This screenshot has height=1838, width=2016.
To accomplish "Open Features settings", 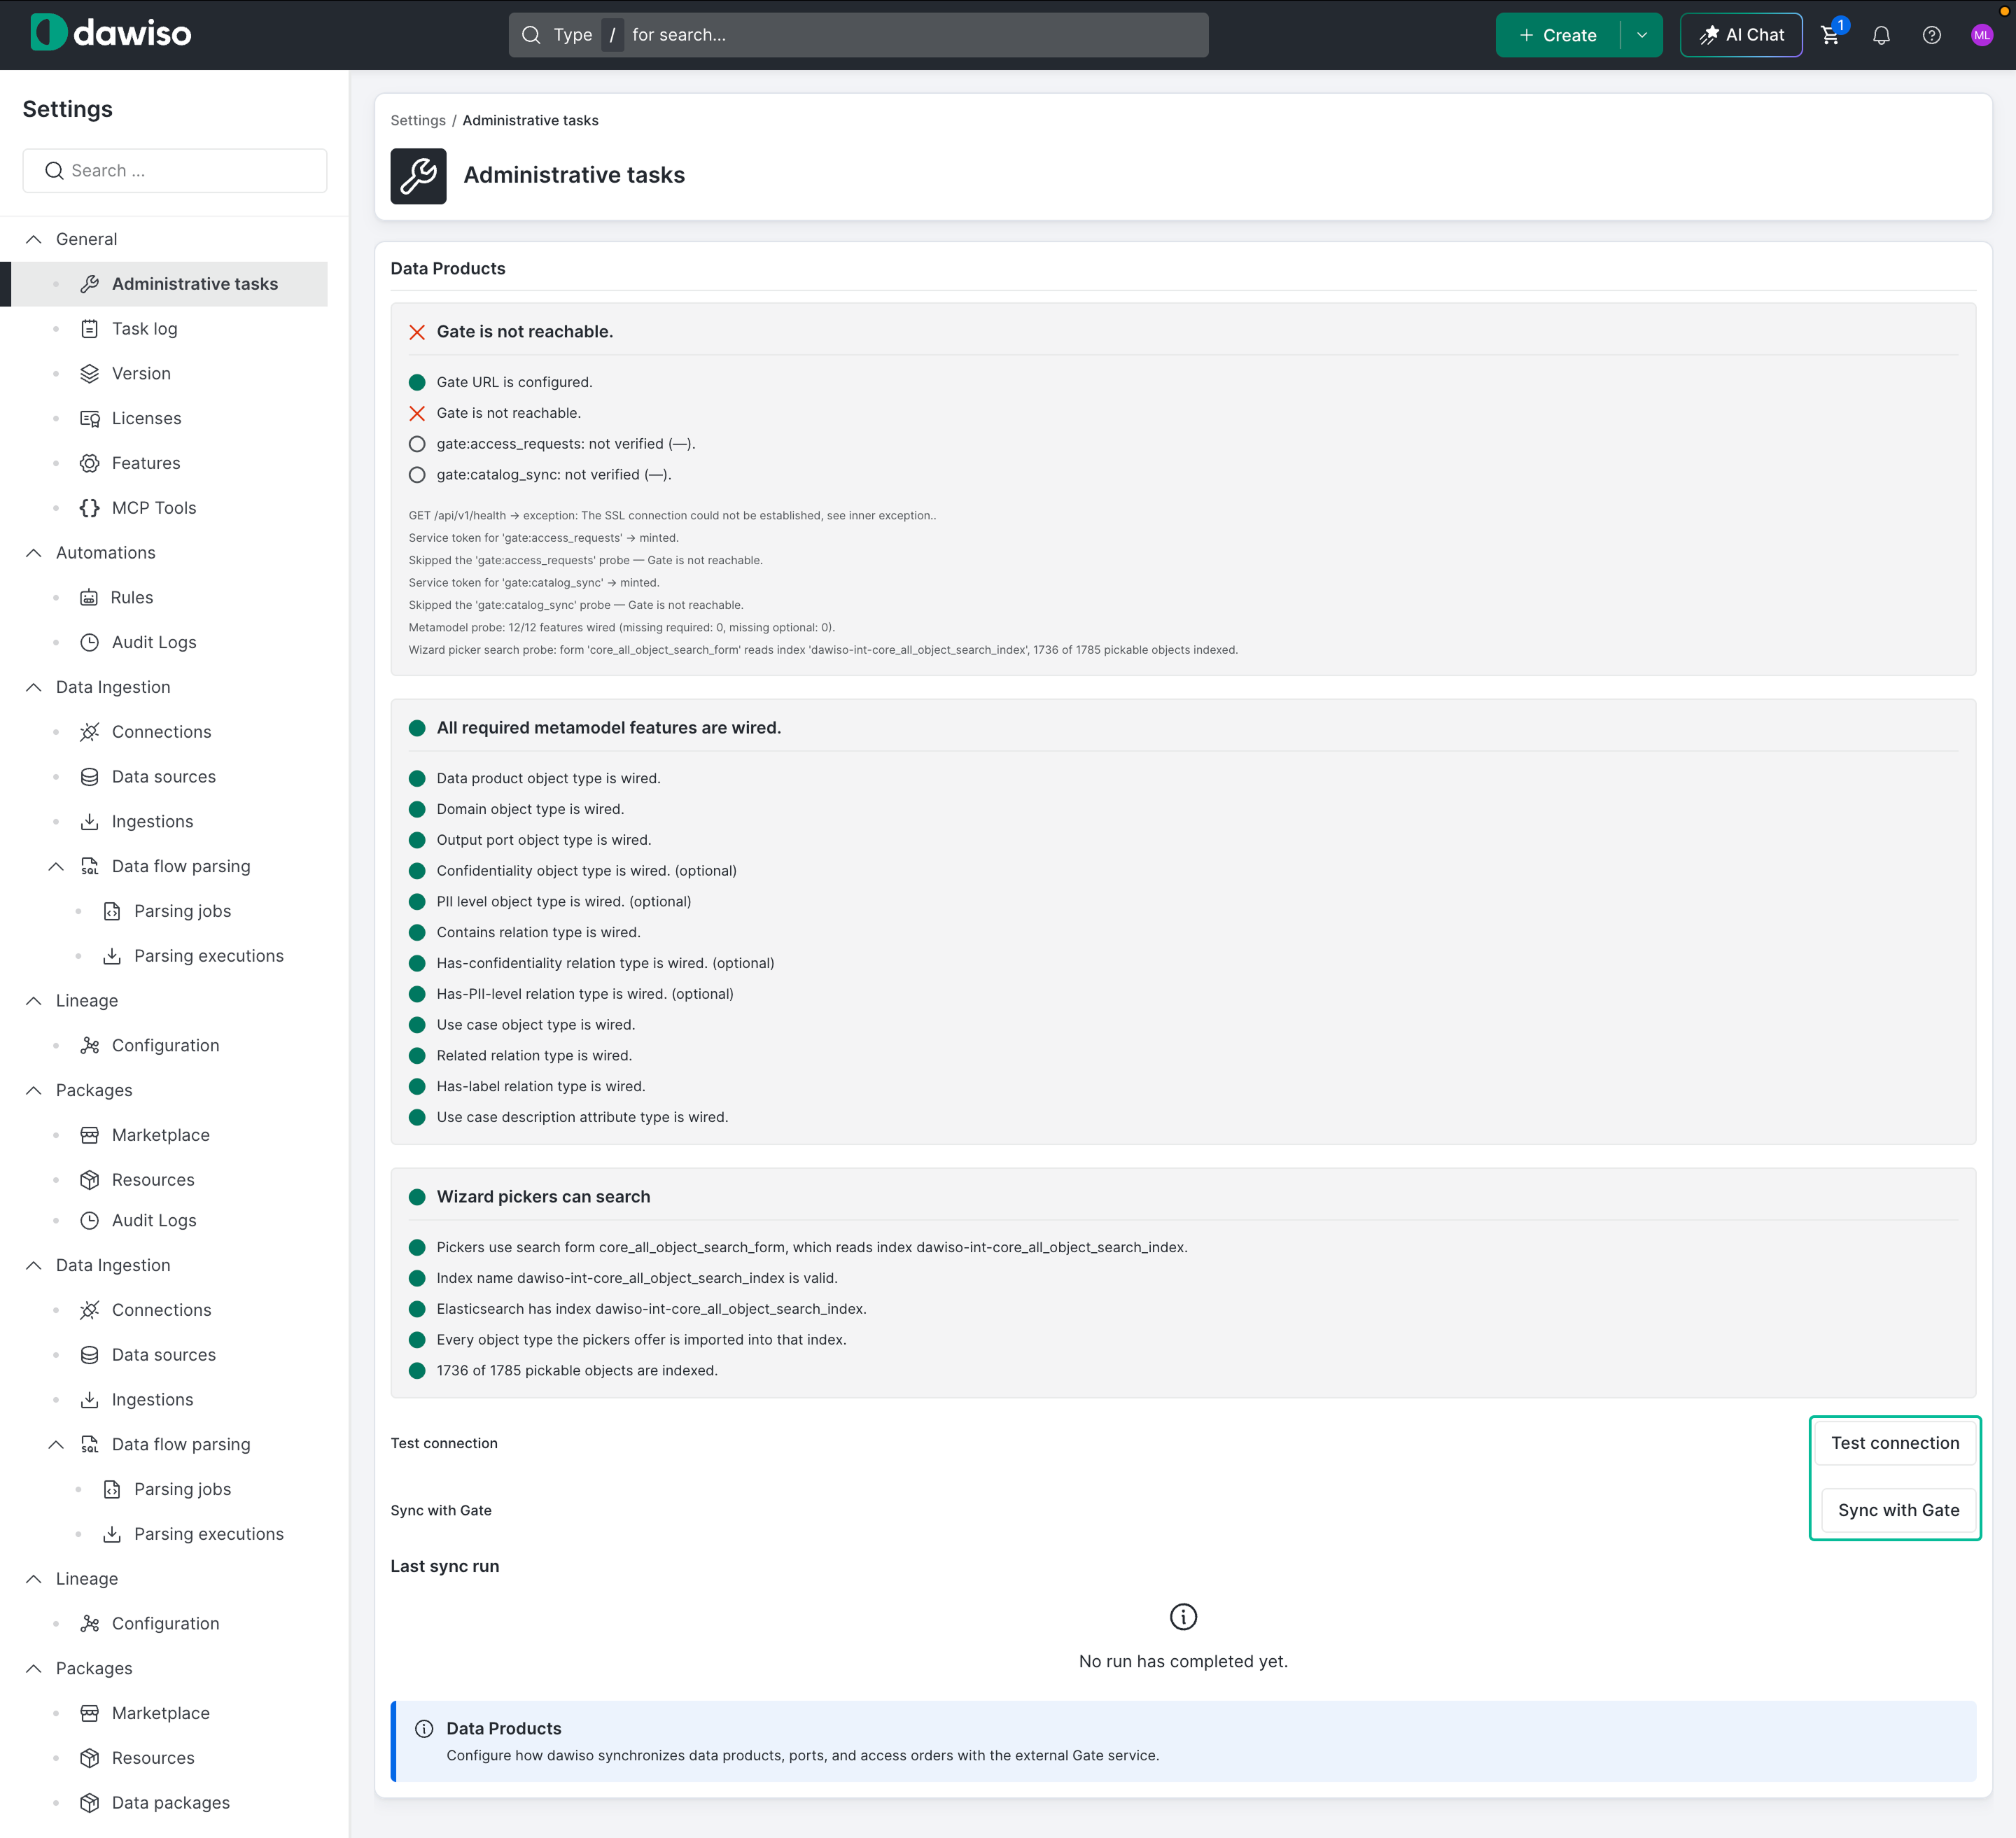I will pyautogui.click(x=146, y=463).
